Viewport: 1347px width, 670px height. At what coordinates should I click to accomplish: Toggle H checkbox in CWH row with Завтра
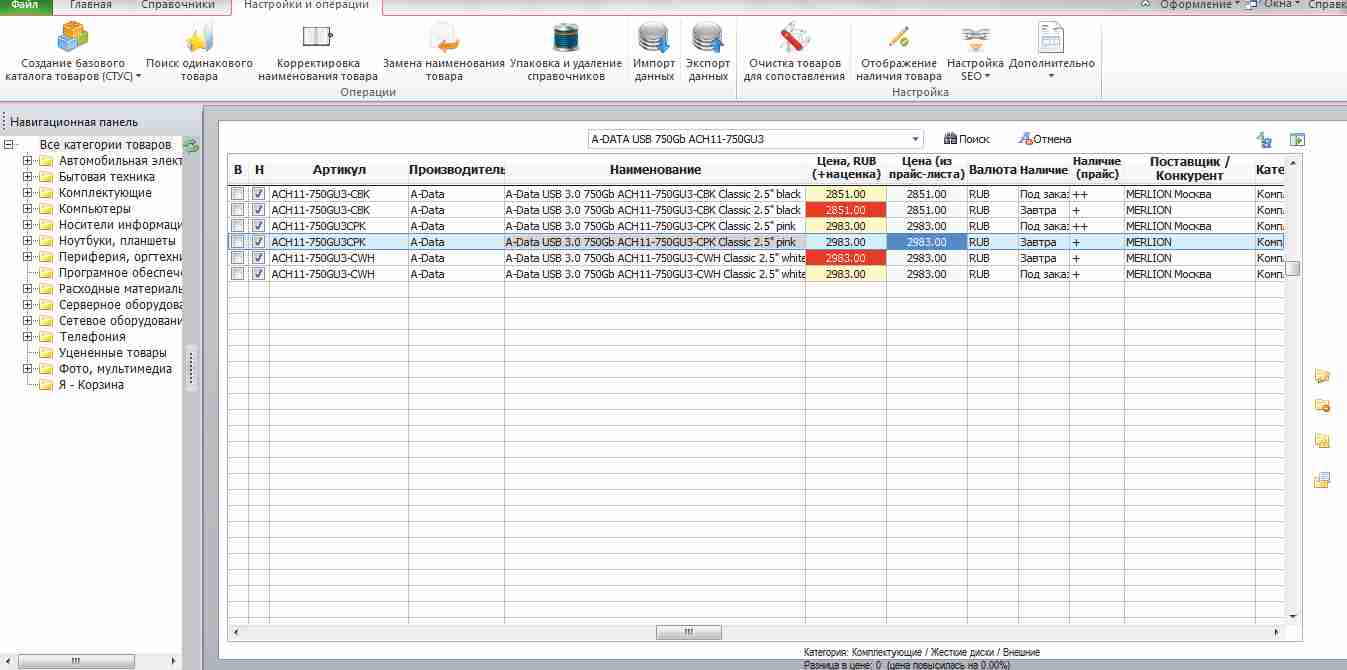tap(259, 258)
